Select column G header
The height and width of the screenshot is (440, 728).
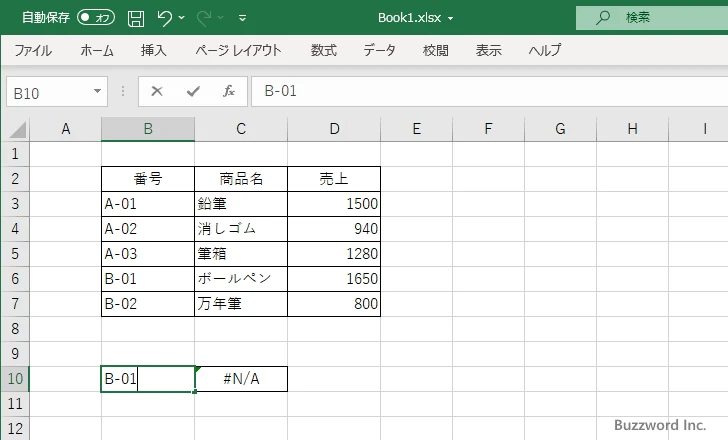tap(560, 129)
